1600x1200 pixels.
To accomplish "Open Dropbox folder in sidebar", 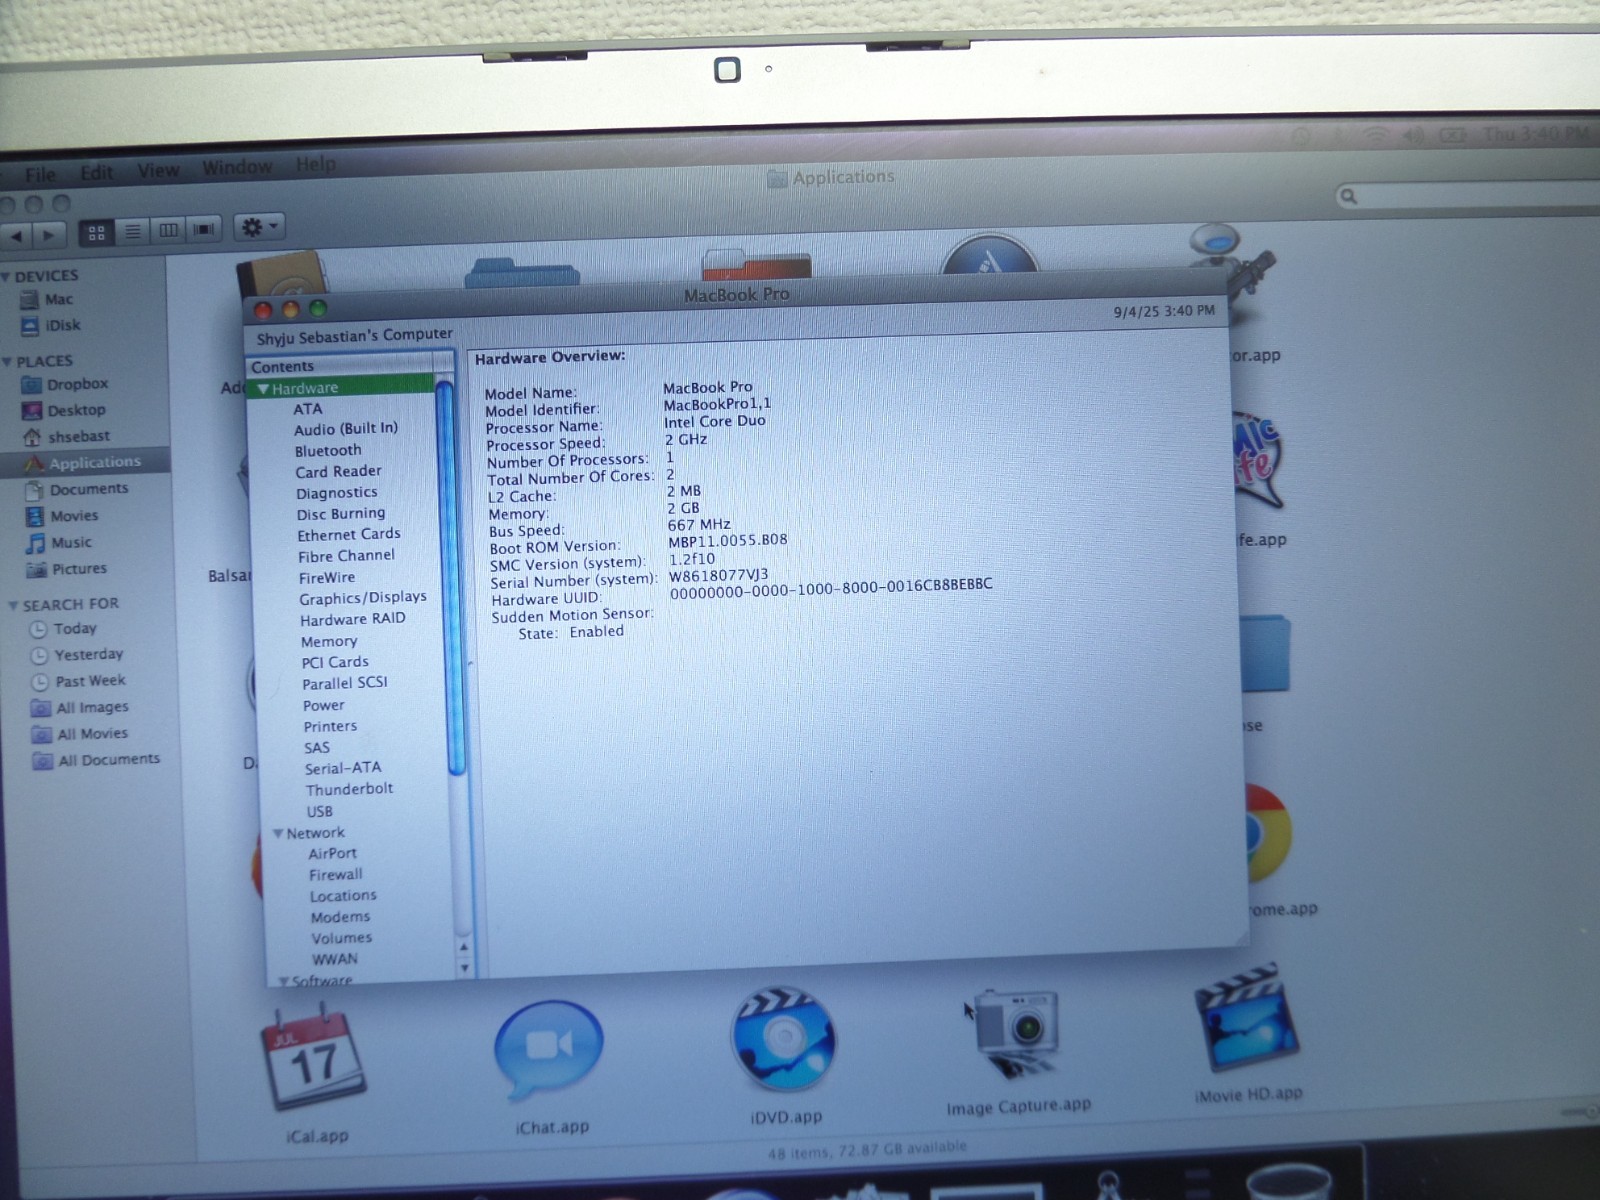I will (x=65, y=384).
